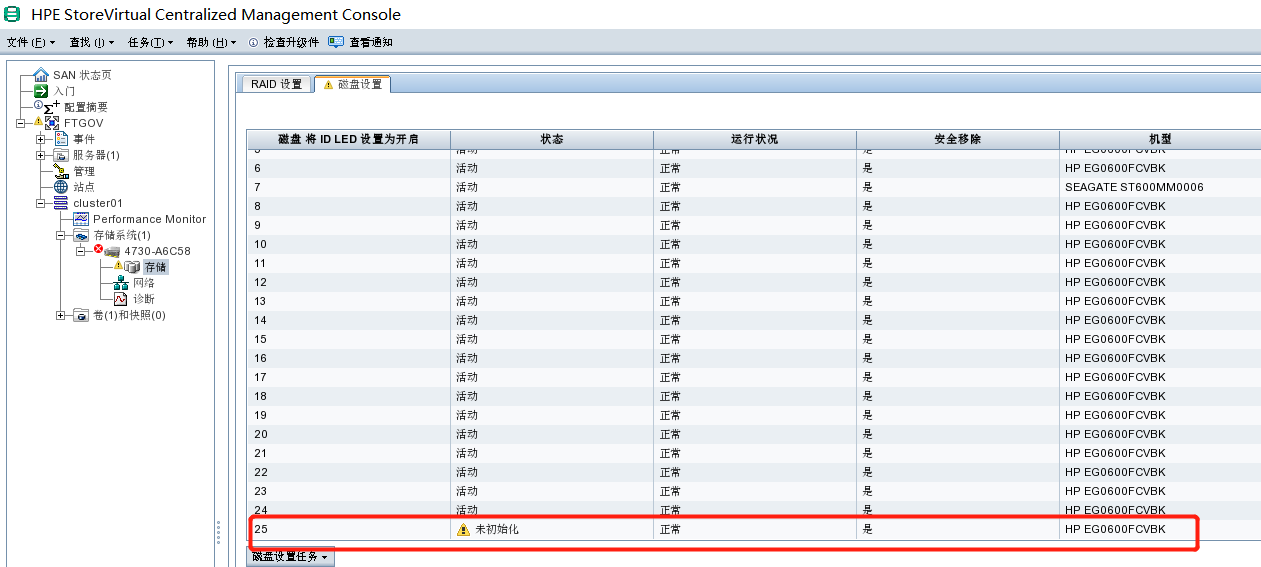Select disk number 25 cell
This screenshot has height=567, width=1261.
349,530
